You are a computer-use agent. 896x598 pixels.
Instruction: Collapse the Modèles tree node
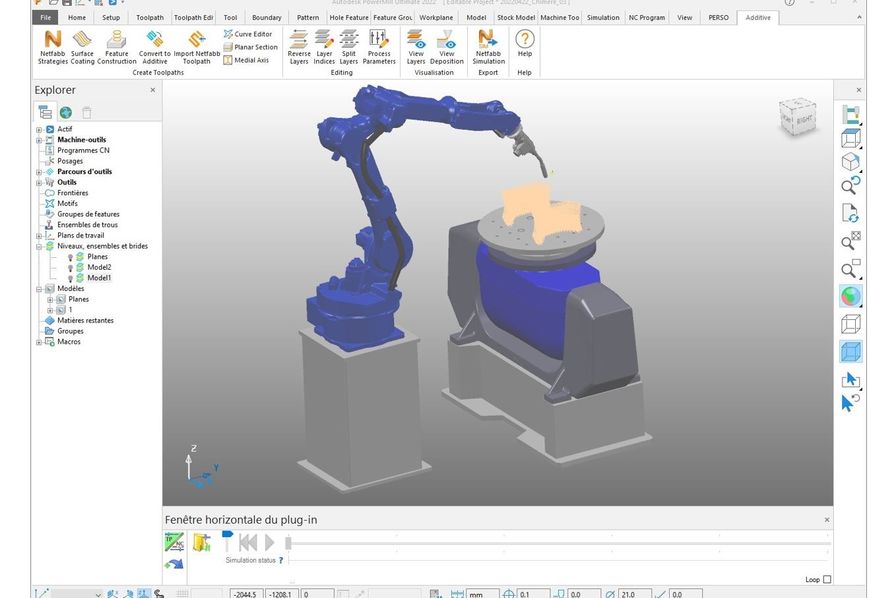coord(39,289)
